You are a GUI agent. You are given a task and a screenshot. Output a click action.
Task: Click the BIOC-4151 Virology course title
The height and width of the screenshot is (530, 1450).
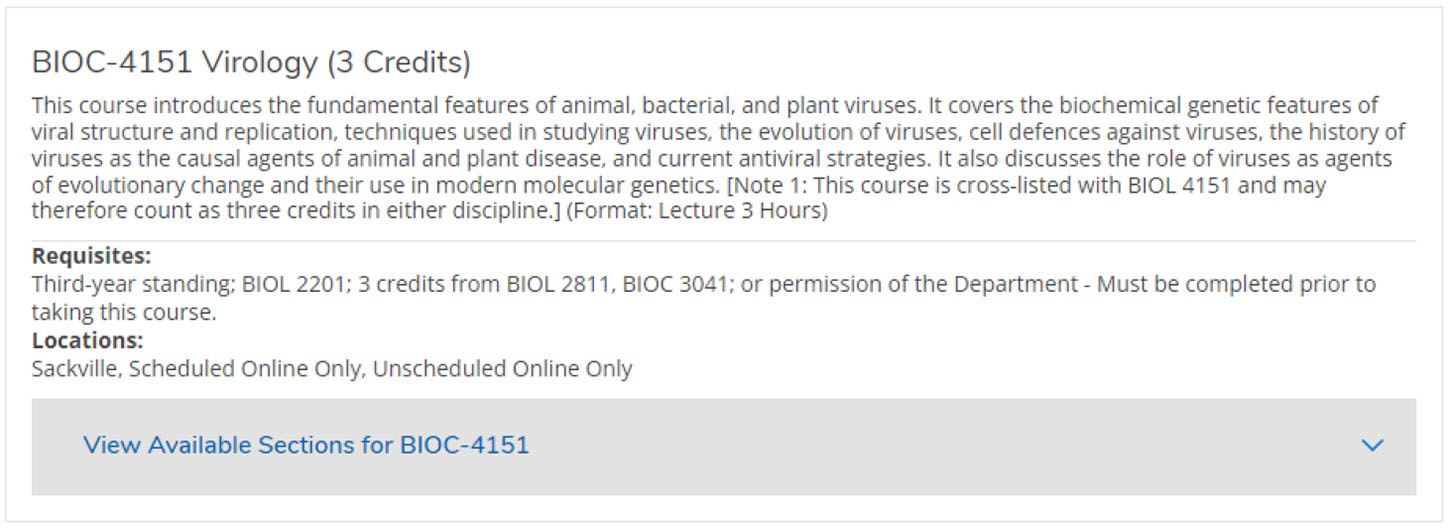click(x=251, y=62)
